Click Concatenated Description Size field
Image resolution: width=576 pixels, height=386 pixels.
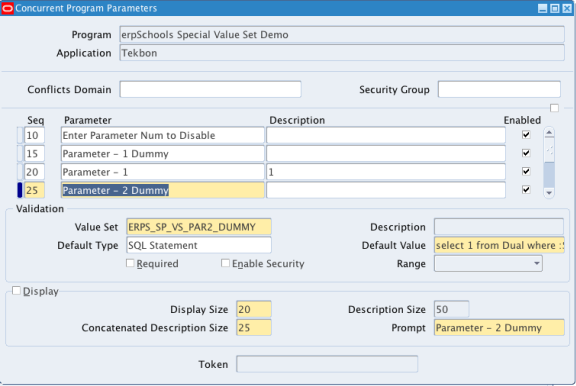click(254, 328)
